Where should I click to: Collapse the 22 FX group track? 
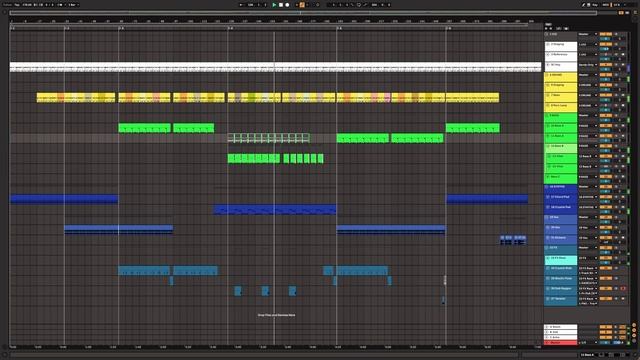click(x=547, y=248)
